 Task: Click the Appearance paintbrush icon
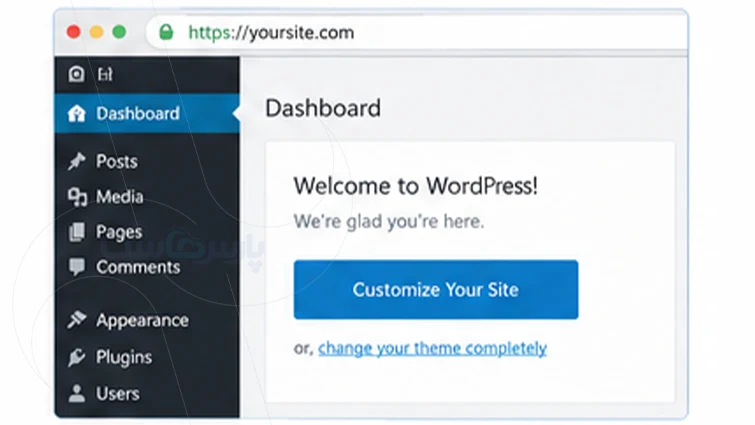click(77, 320)
